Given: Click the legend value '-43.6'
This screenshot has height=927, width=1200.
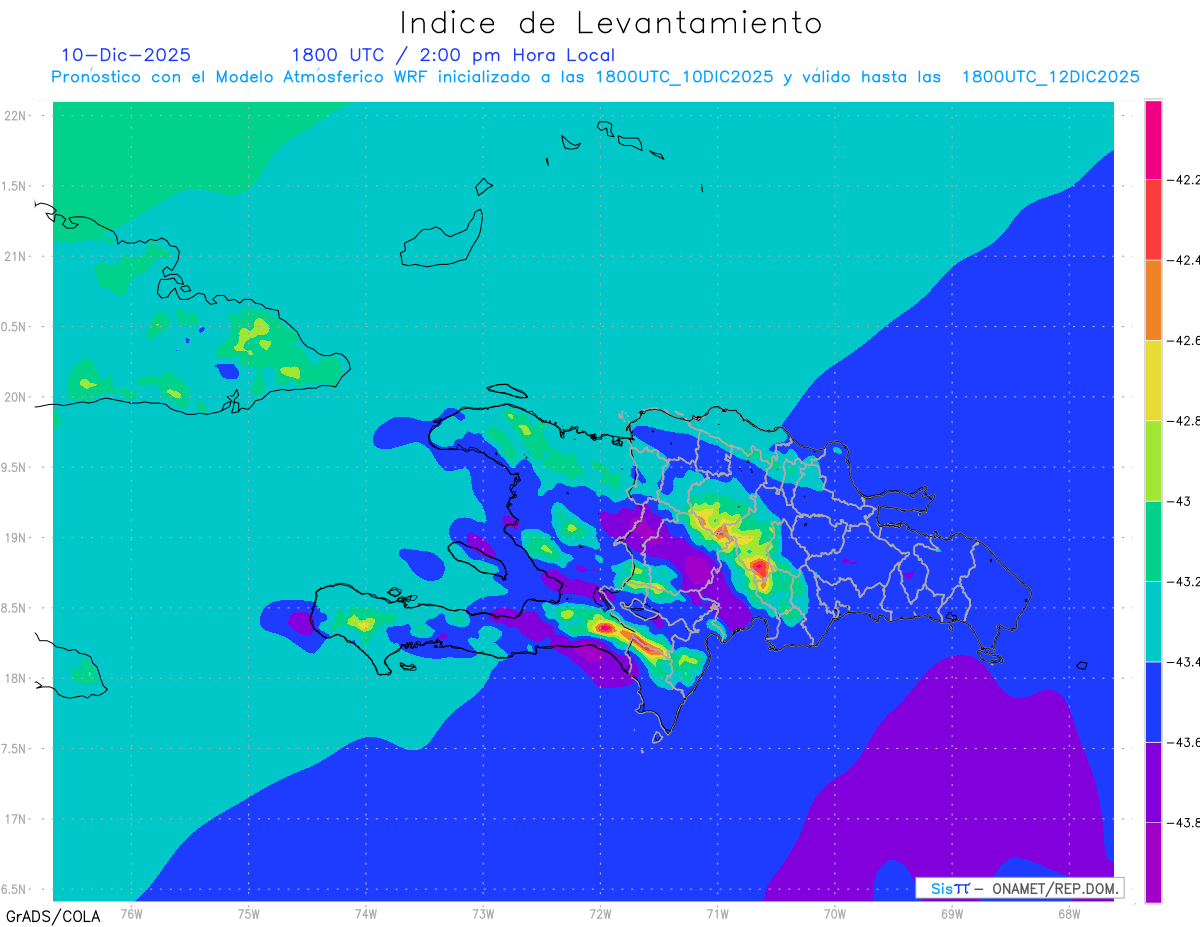Looking at the screenshot, I should (1184, 742).
